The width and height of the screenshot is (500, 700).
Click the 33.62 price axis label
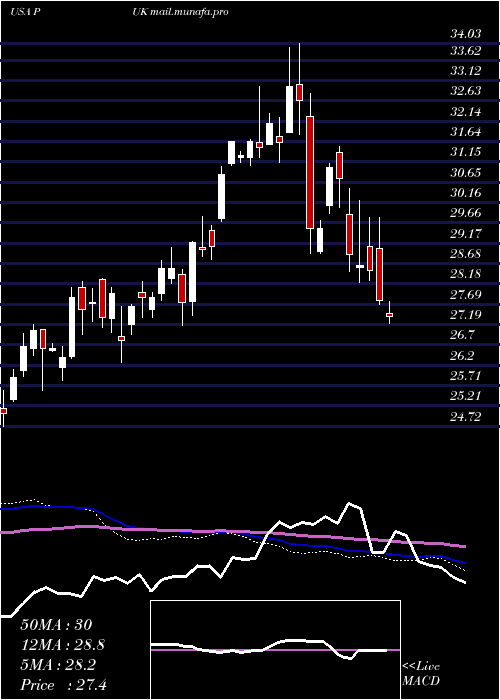click(x=465, y=50)
